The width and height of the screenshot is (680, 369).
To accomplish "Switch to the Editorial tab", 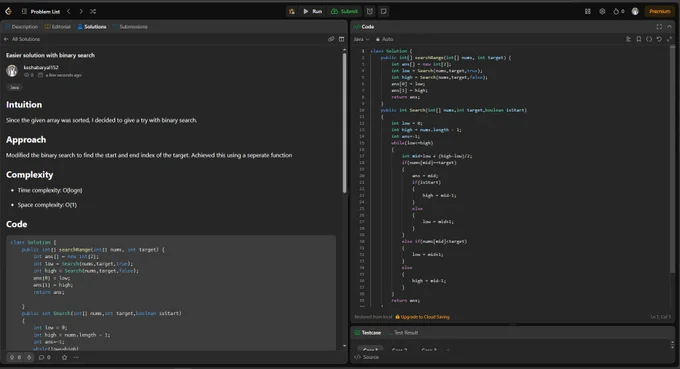I will coord(58,27).
